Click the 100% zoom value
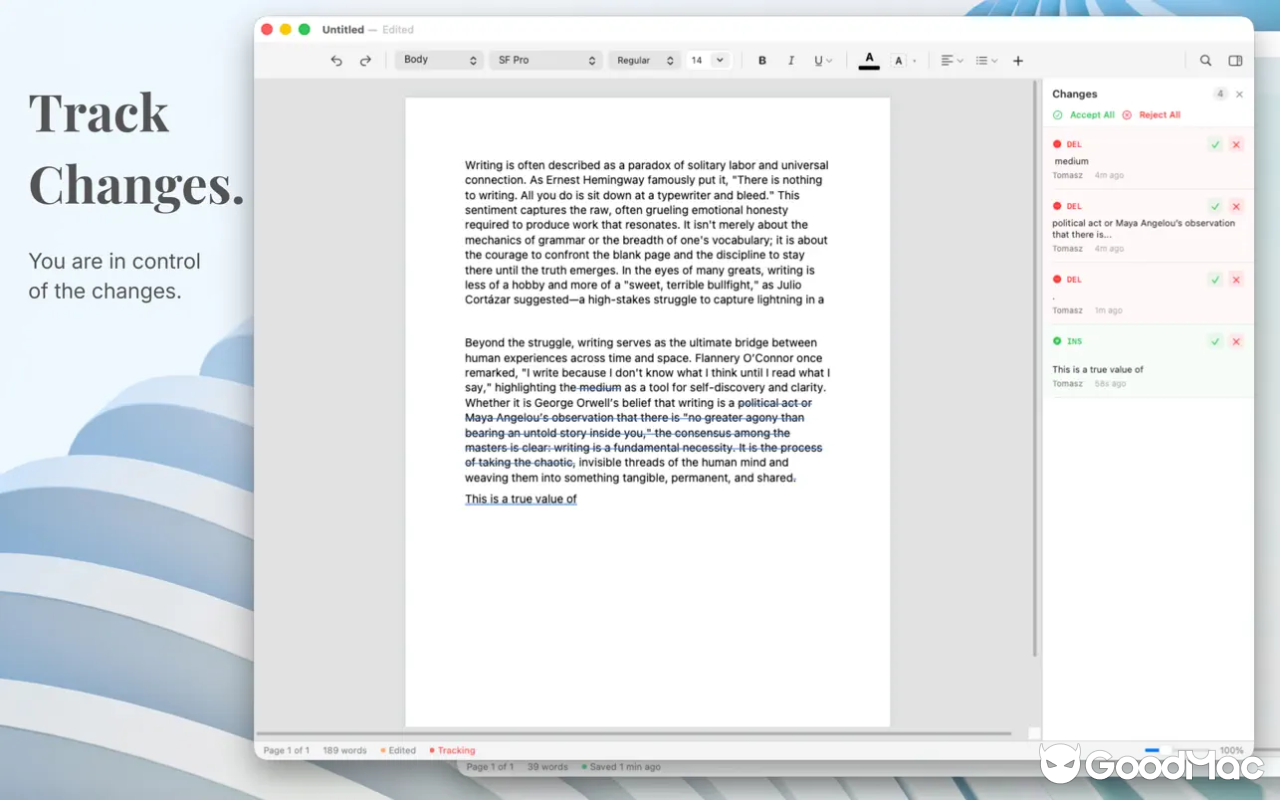 (1231, 751)
